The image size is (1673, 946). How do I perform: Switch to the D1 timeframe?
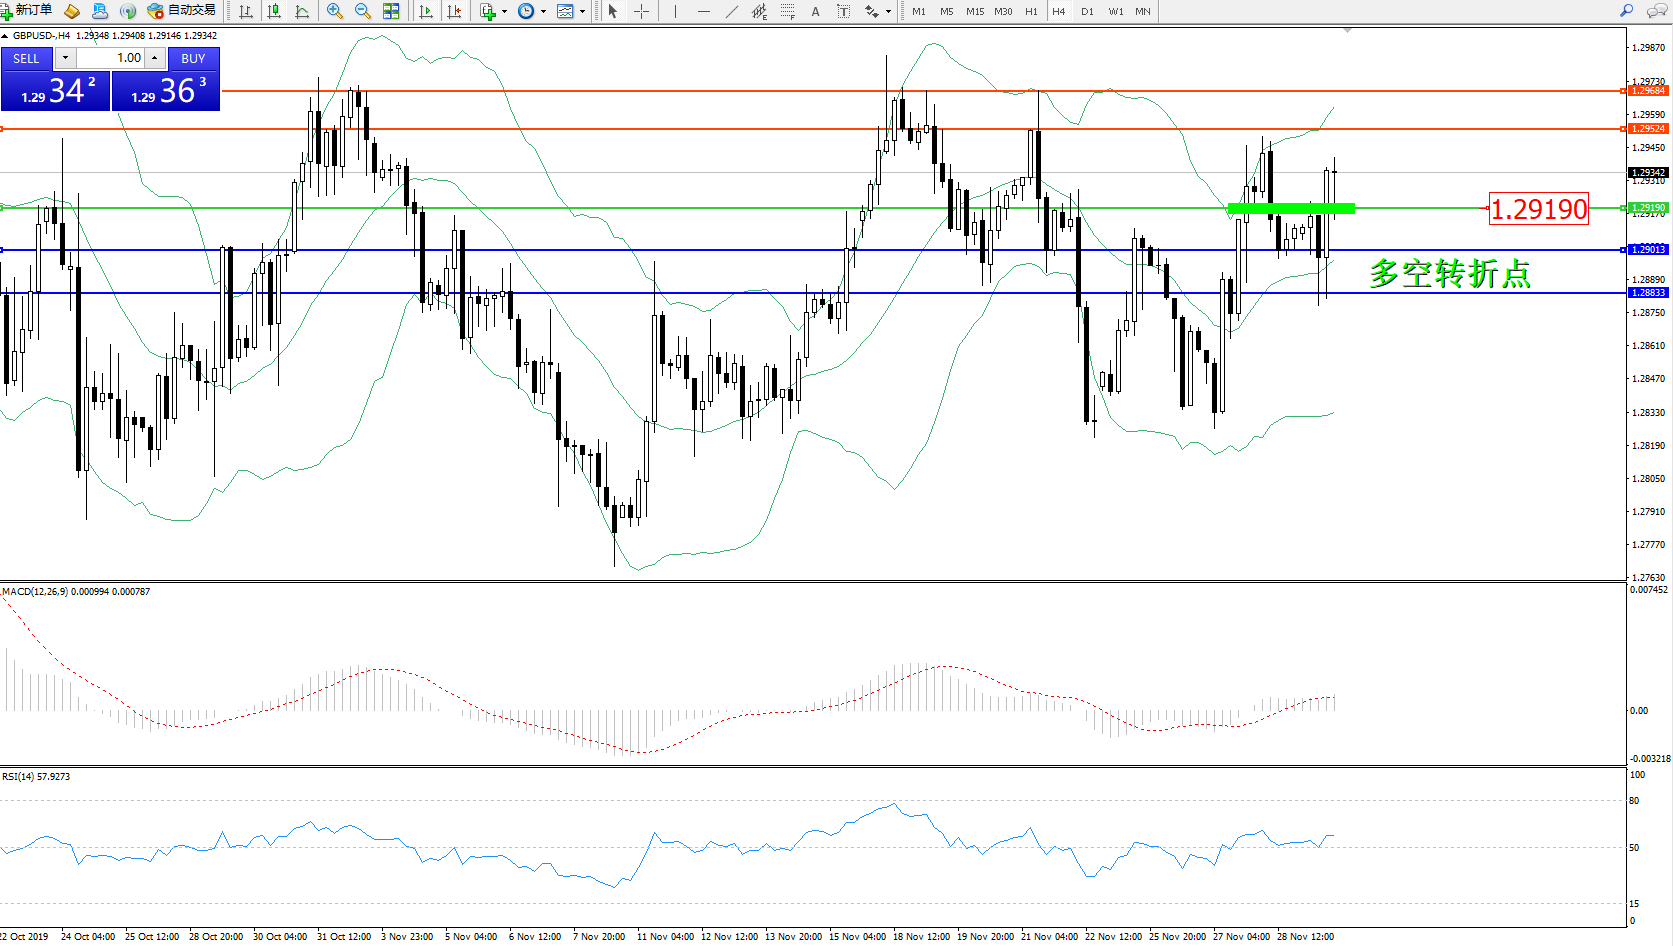1087,11
